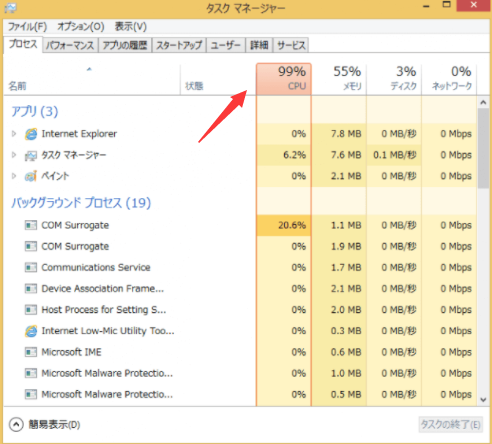Click the vertical scrollbar thumb
The height and width of the screenshot is (444, 492).
483,149
